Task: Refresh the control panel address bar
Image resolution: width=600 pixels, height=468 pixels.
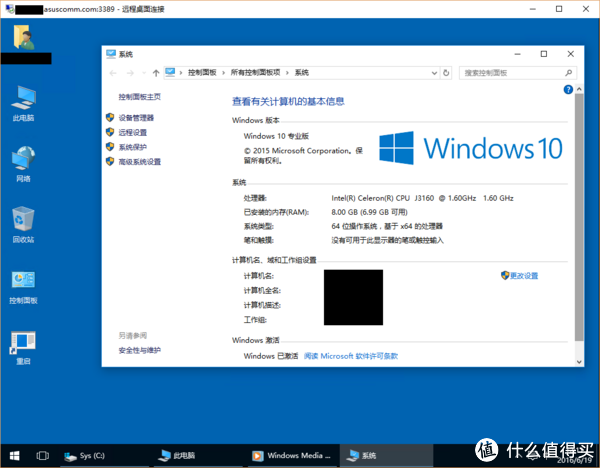Action: click(x=446, y=73)
